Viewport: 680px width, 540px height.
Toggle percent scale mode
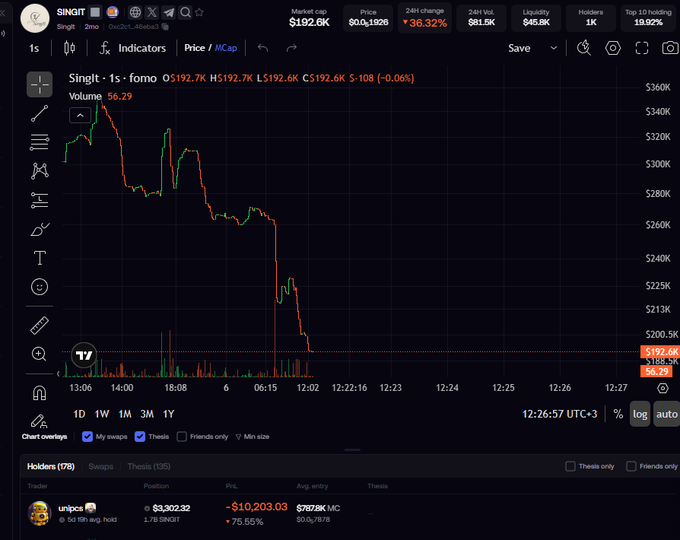pyautogui.click(x=618, y=414)
